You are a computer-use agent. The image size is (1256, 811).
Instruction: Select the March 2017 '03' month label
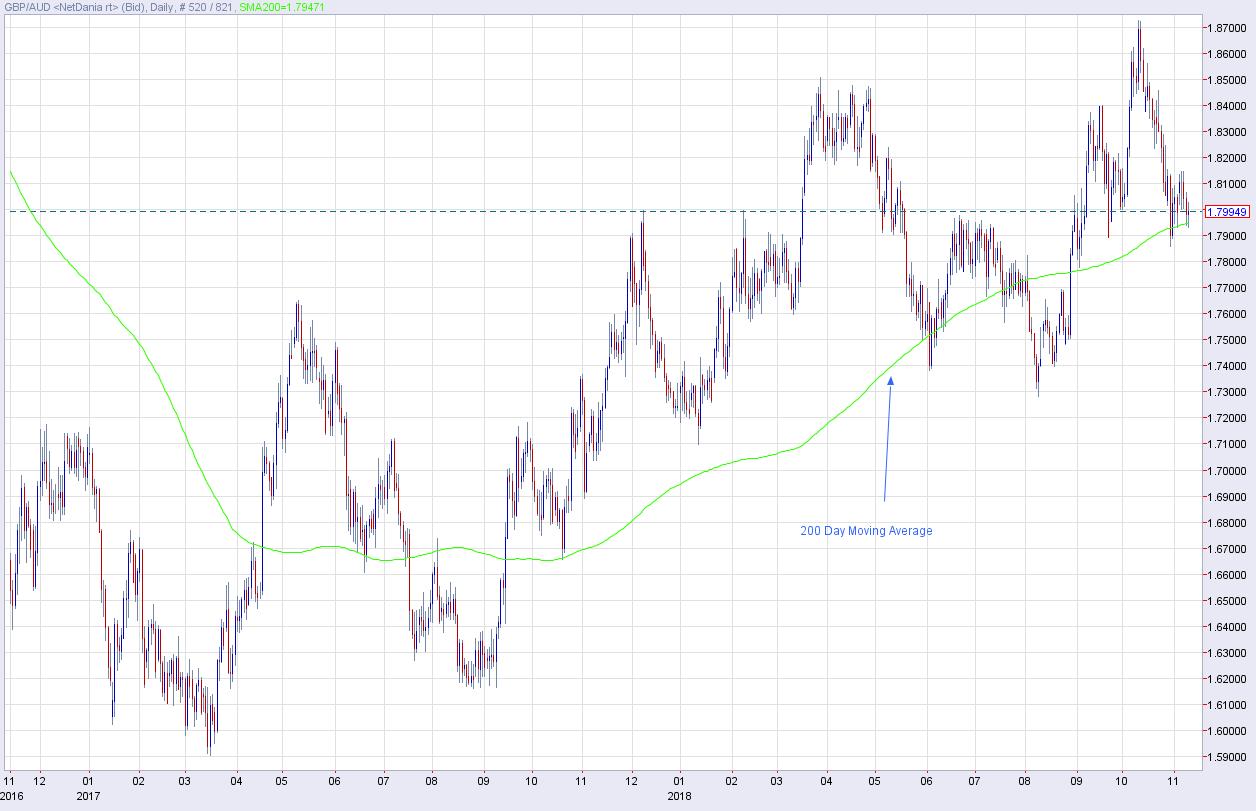click(185, 781)
